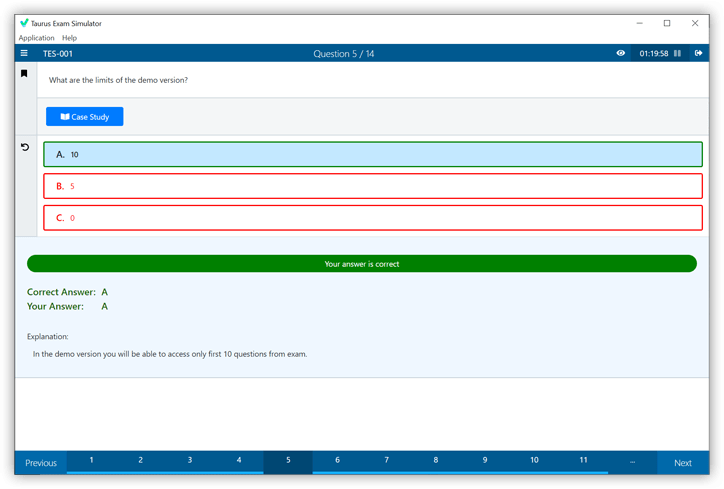The width and height of the screenshot is (724, 489).
Task: Expand more questions with the ellipsis
Action: (x=633, y=462)
